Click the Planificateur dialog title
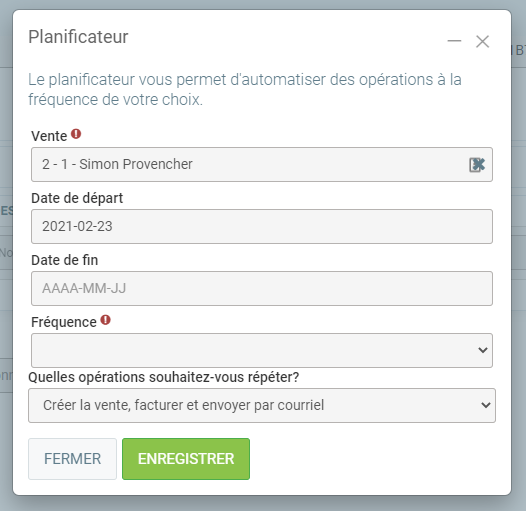Viewport: 526px width, 511px height. [x=78, y=37]
